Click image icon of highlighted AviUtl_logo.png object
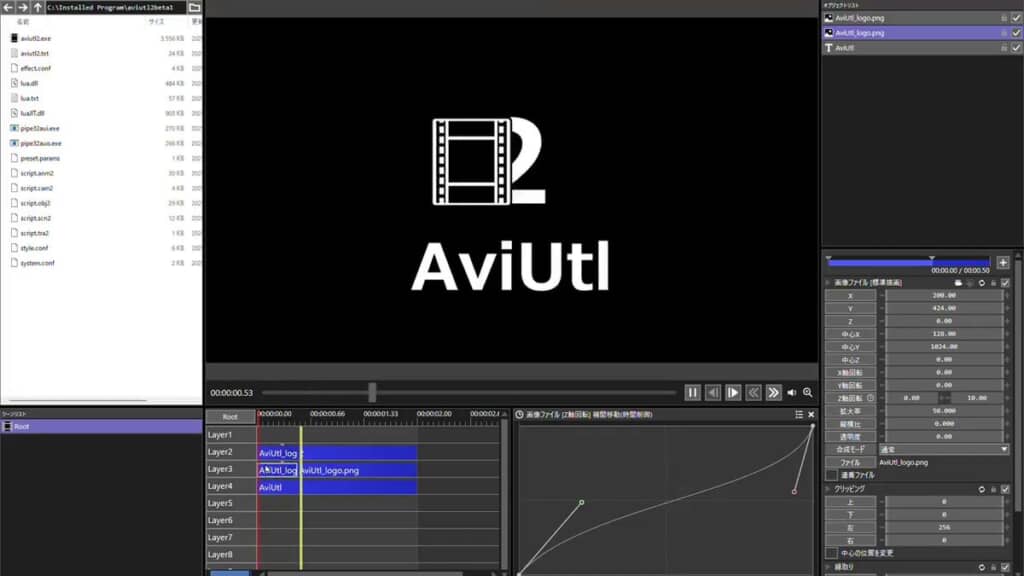The width and height of the screenshot is (1024, 576). click(829, 33)
